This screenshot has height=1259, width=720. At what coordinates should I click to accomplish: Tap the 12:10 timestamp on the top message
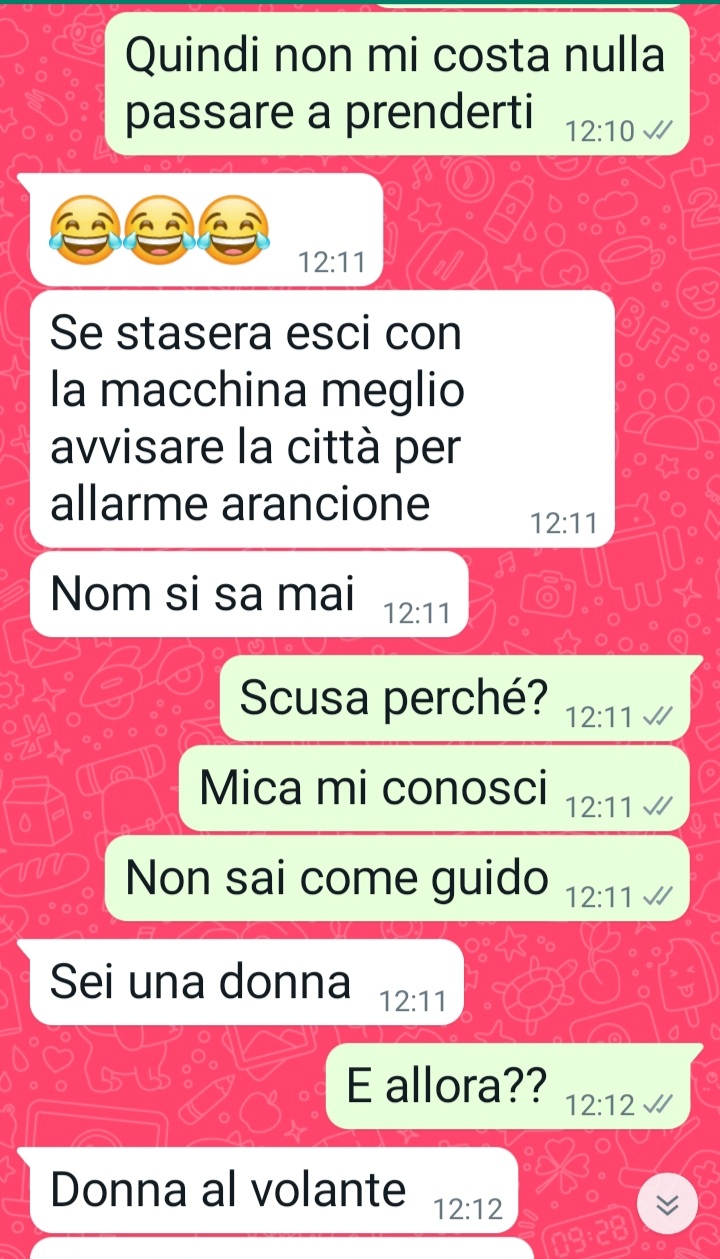click(600, 132)
